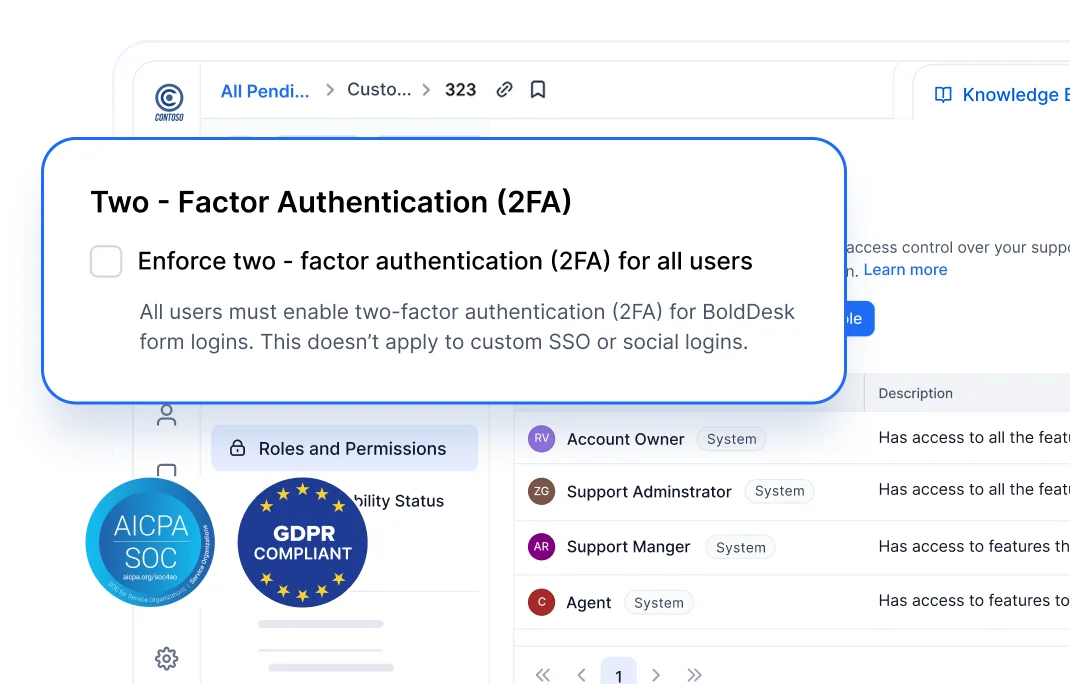Expand the All Pending breadcrumb chevron

coord(328,90)
